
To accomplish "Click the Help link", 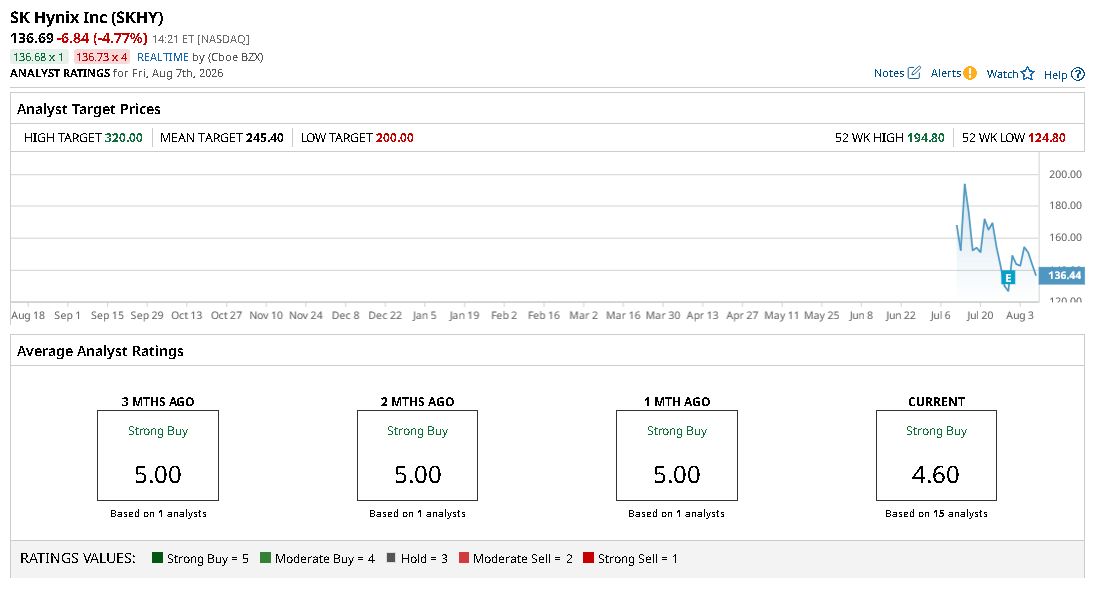I will point(1055,74).
